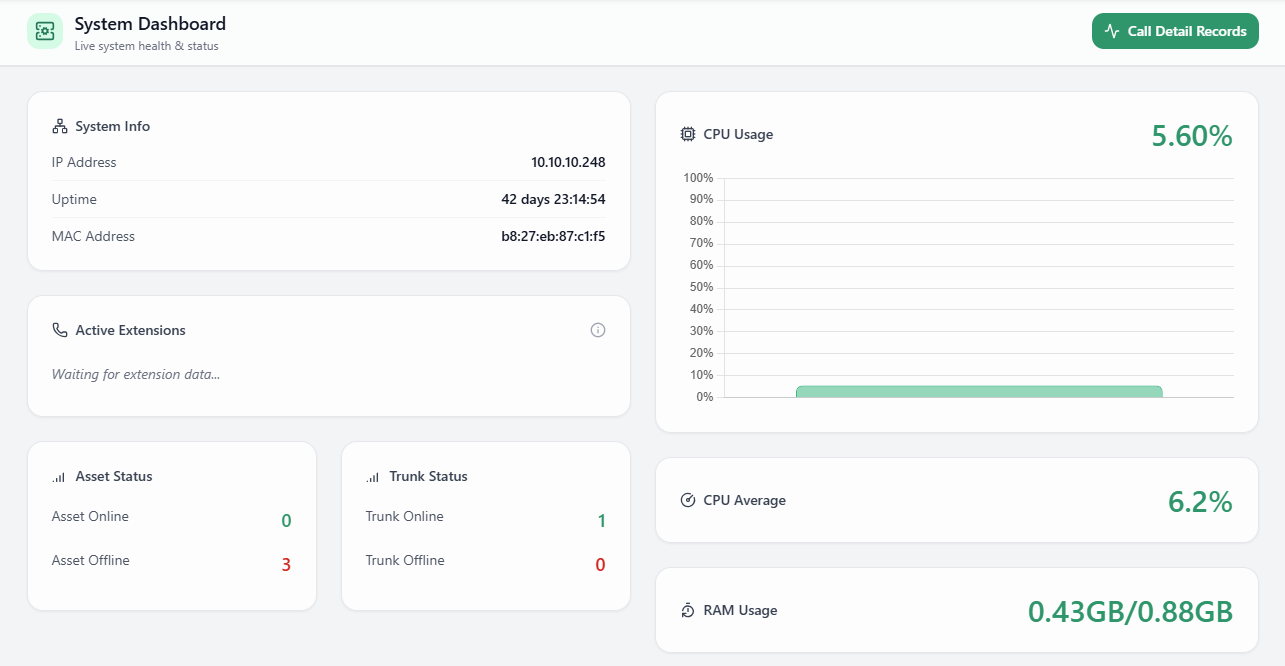Click the CPU Usage processor chip icon
1285x666 pixels.
coord(688,133)
